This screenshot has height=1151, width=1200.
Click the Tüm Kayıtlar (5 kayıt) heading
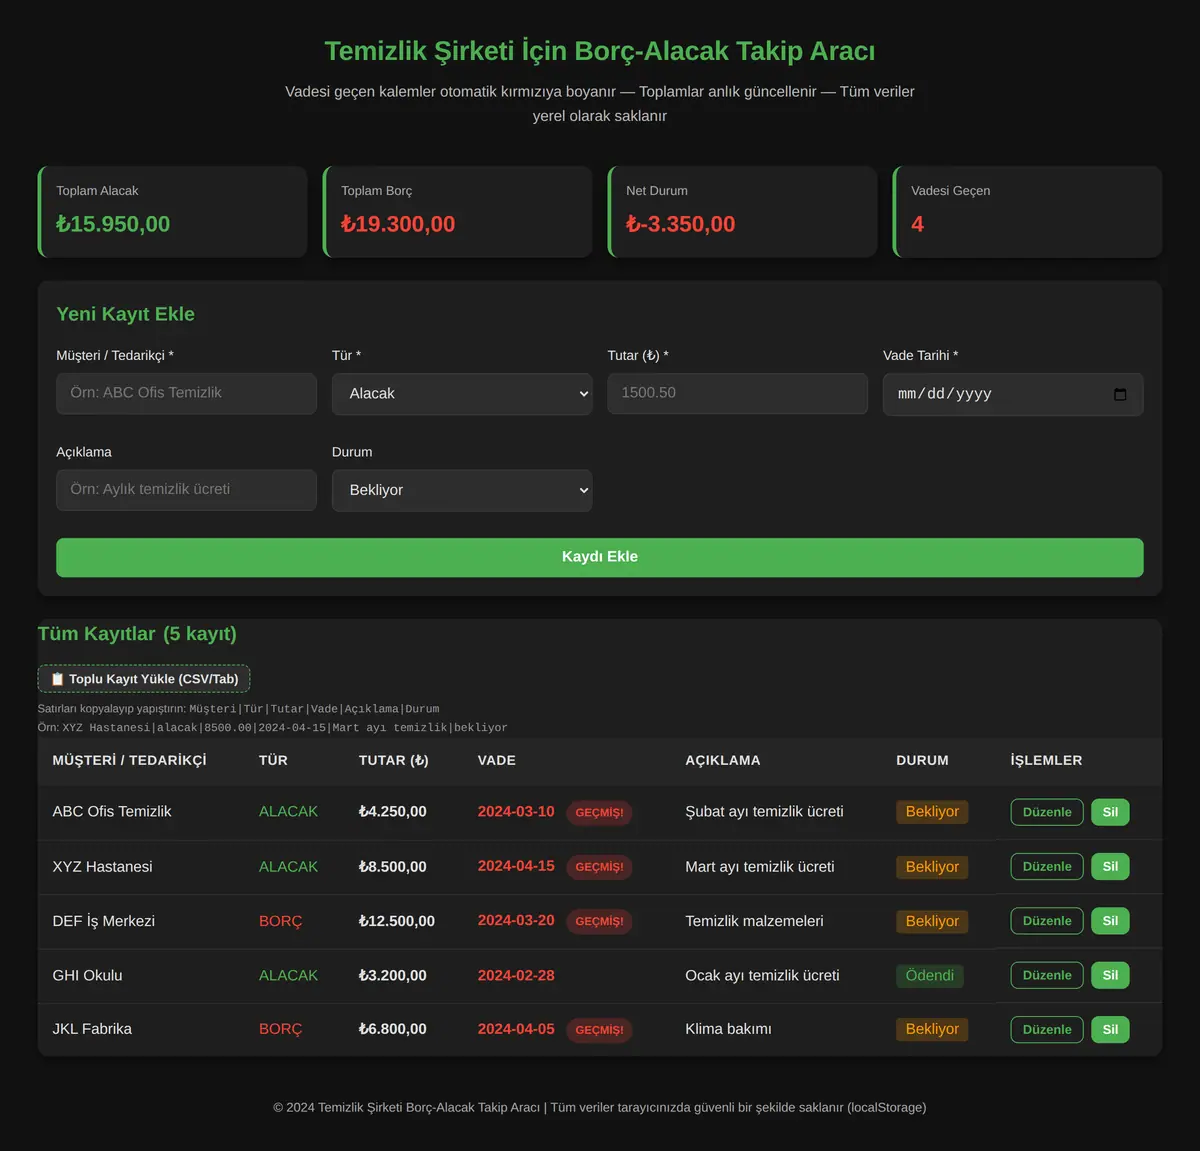[137, 634]
